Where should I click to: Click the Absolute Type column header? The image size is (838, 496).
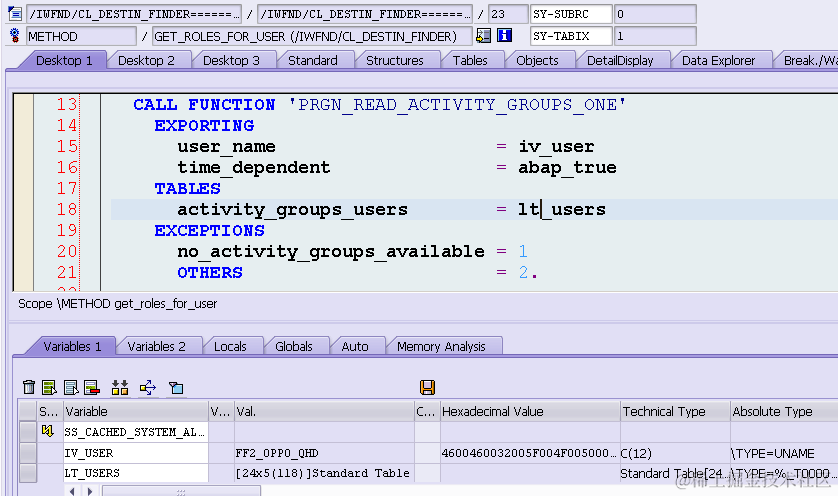[x=783, y=412]
